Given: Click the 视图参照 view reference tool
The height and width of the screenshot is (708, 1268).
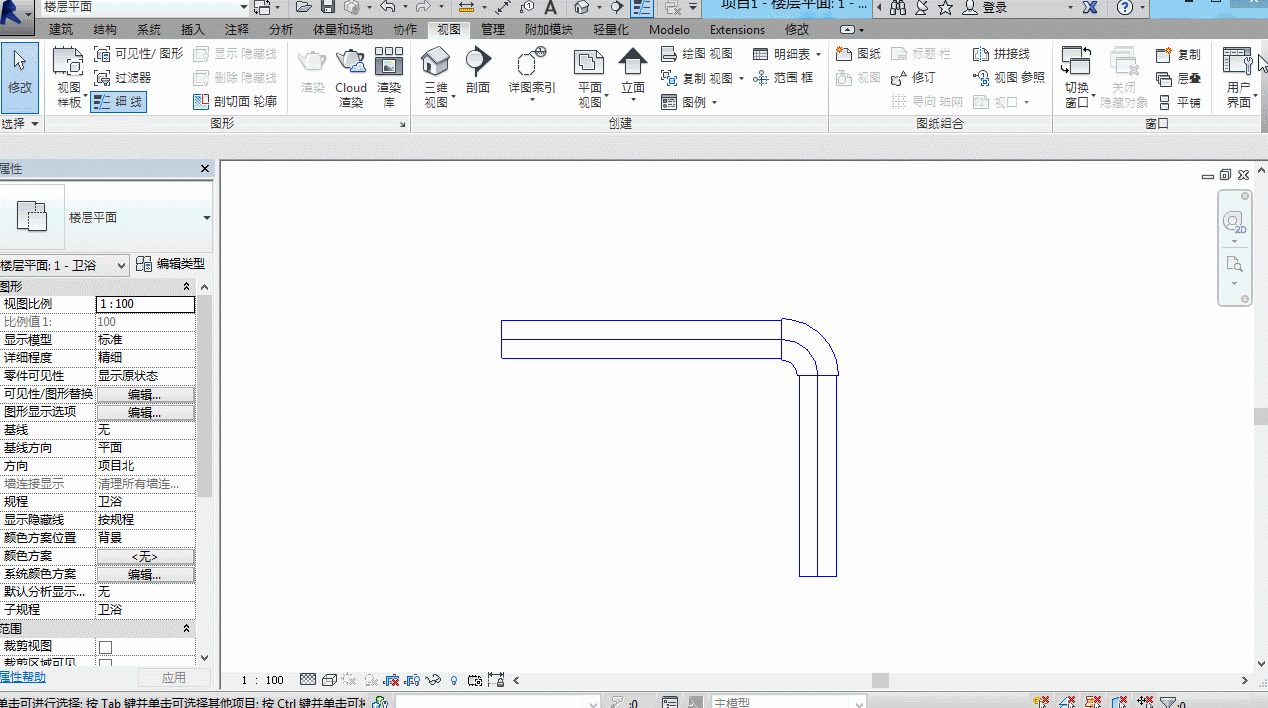Looking at the screenshot, I should pos(1008,77).
